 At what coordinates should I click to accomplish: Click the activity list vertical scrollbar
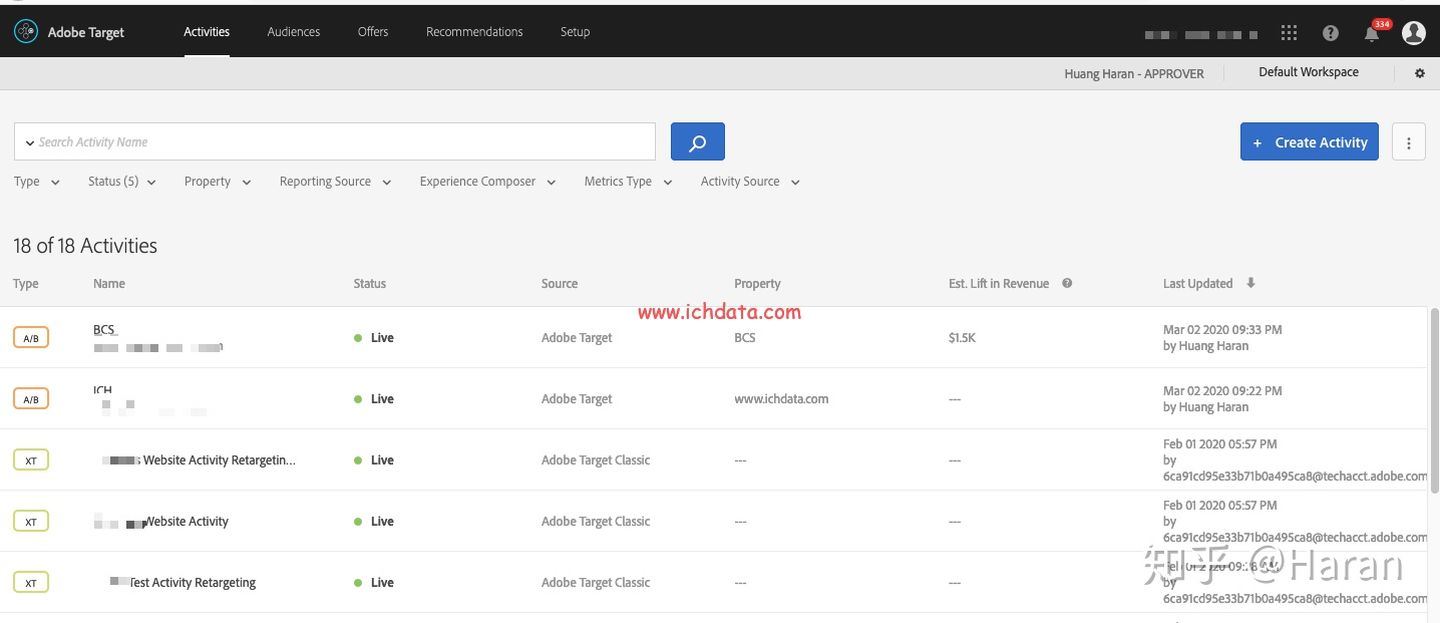(x=1434, y=400)
